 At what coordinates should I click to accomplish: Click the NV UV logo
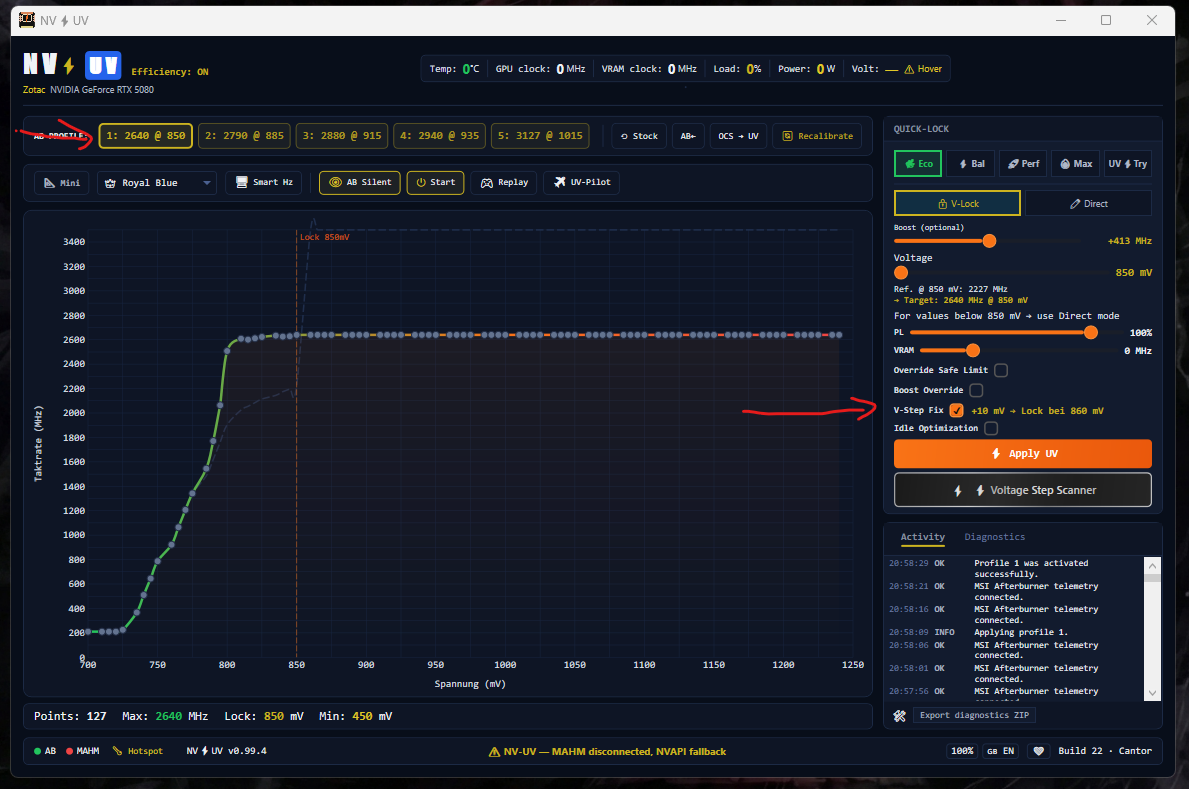pyautogui.click(x=71, y=65)
